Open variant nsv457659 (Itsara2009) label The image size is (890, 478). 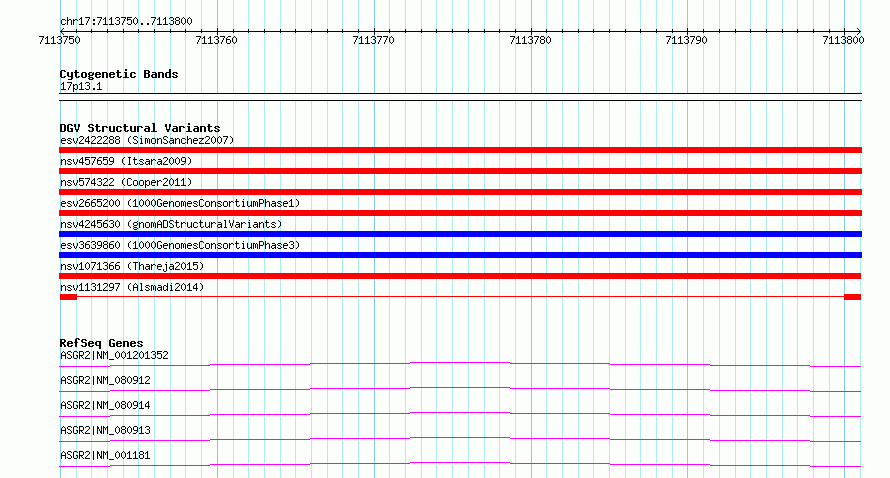126,161
